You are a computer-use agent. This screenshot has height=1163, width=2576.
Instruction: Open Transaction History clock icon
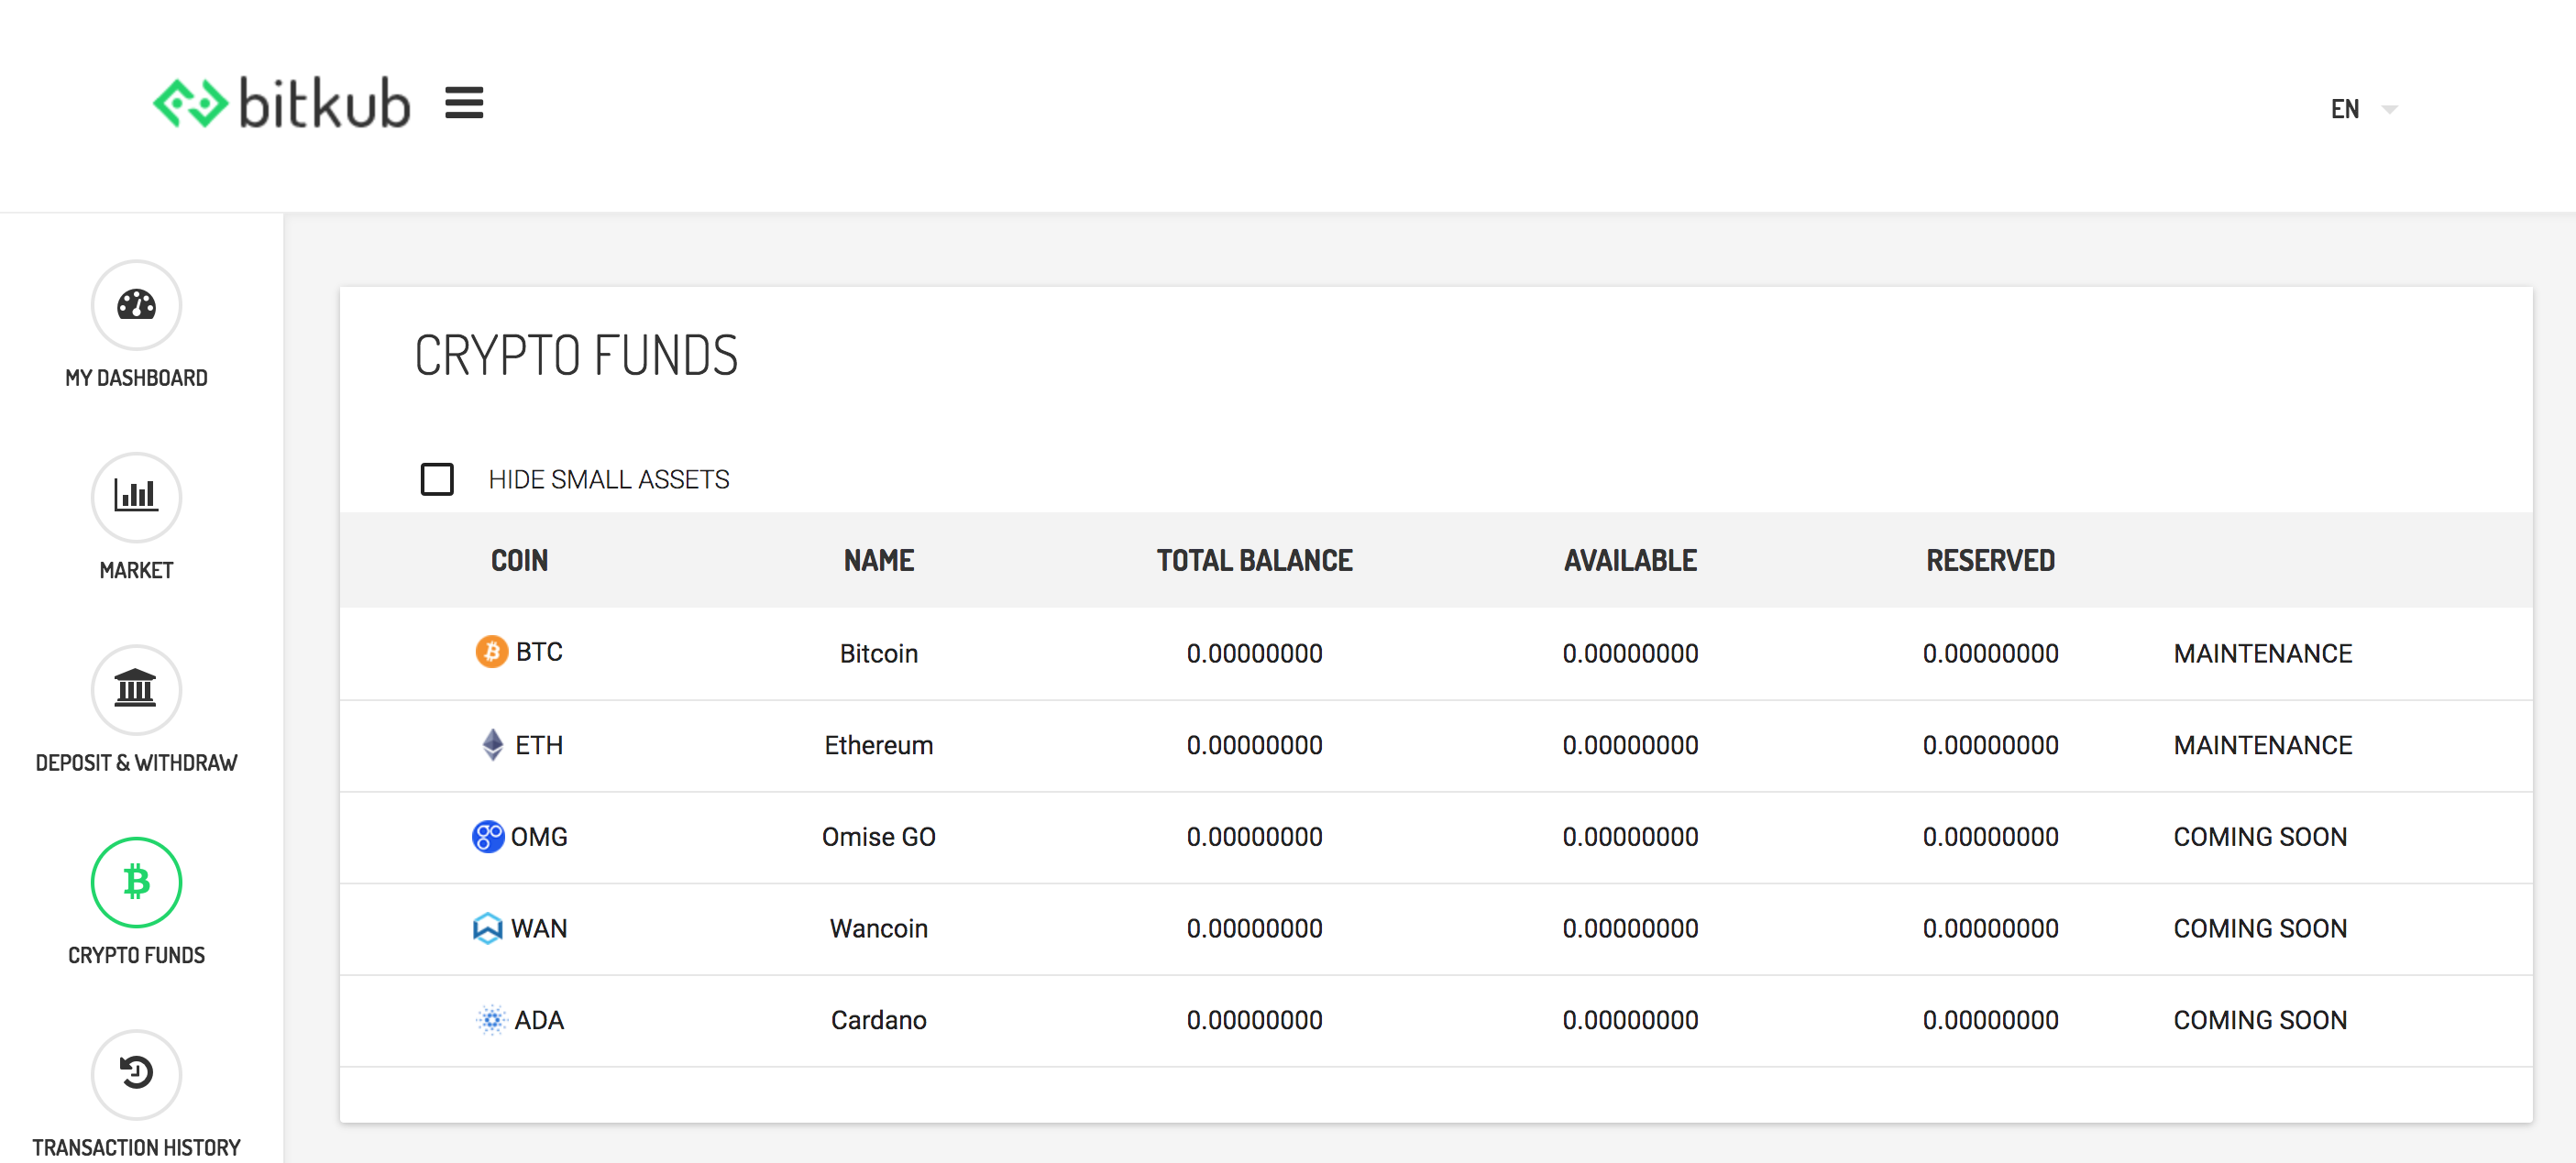point(136,1073)
